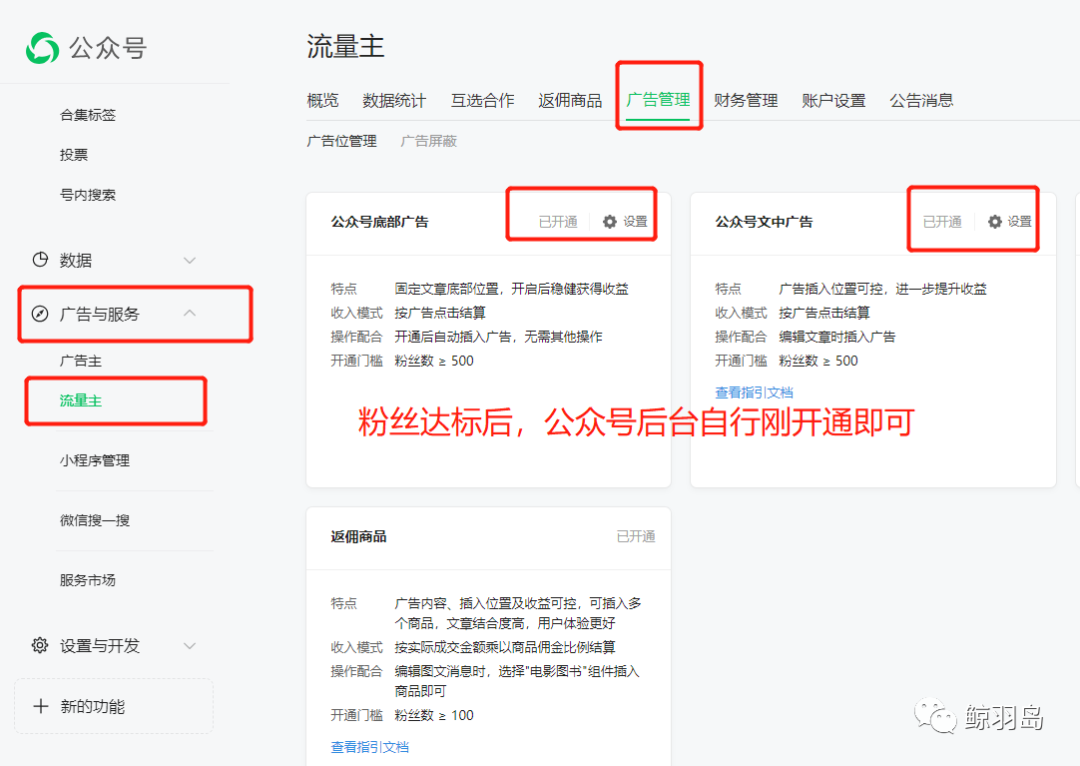Select 广告屏蔽 in the sub-navigation

(x=428, y=141)
